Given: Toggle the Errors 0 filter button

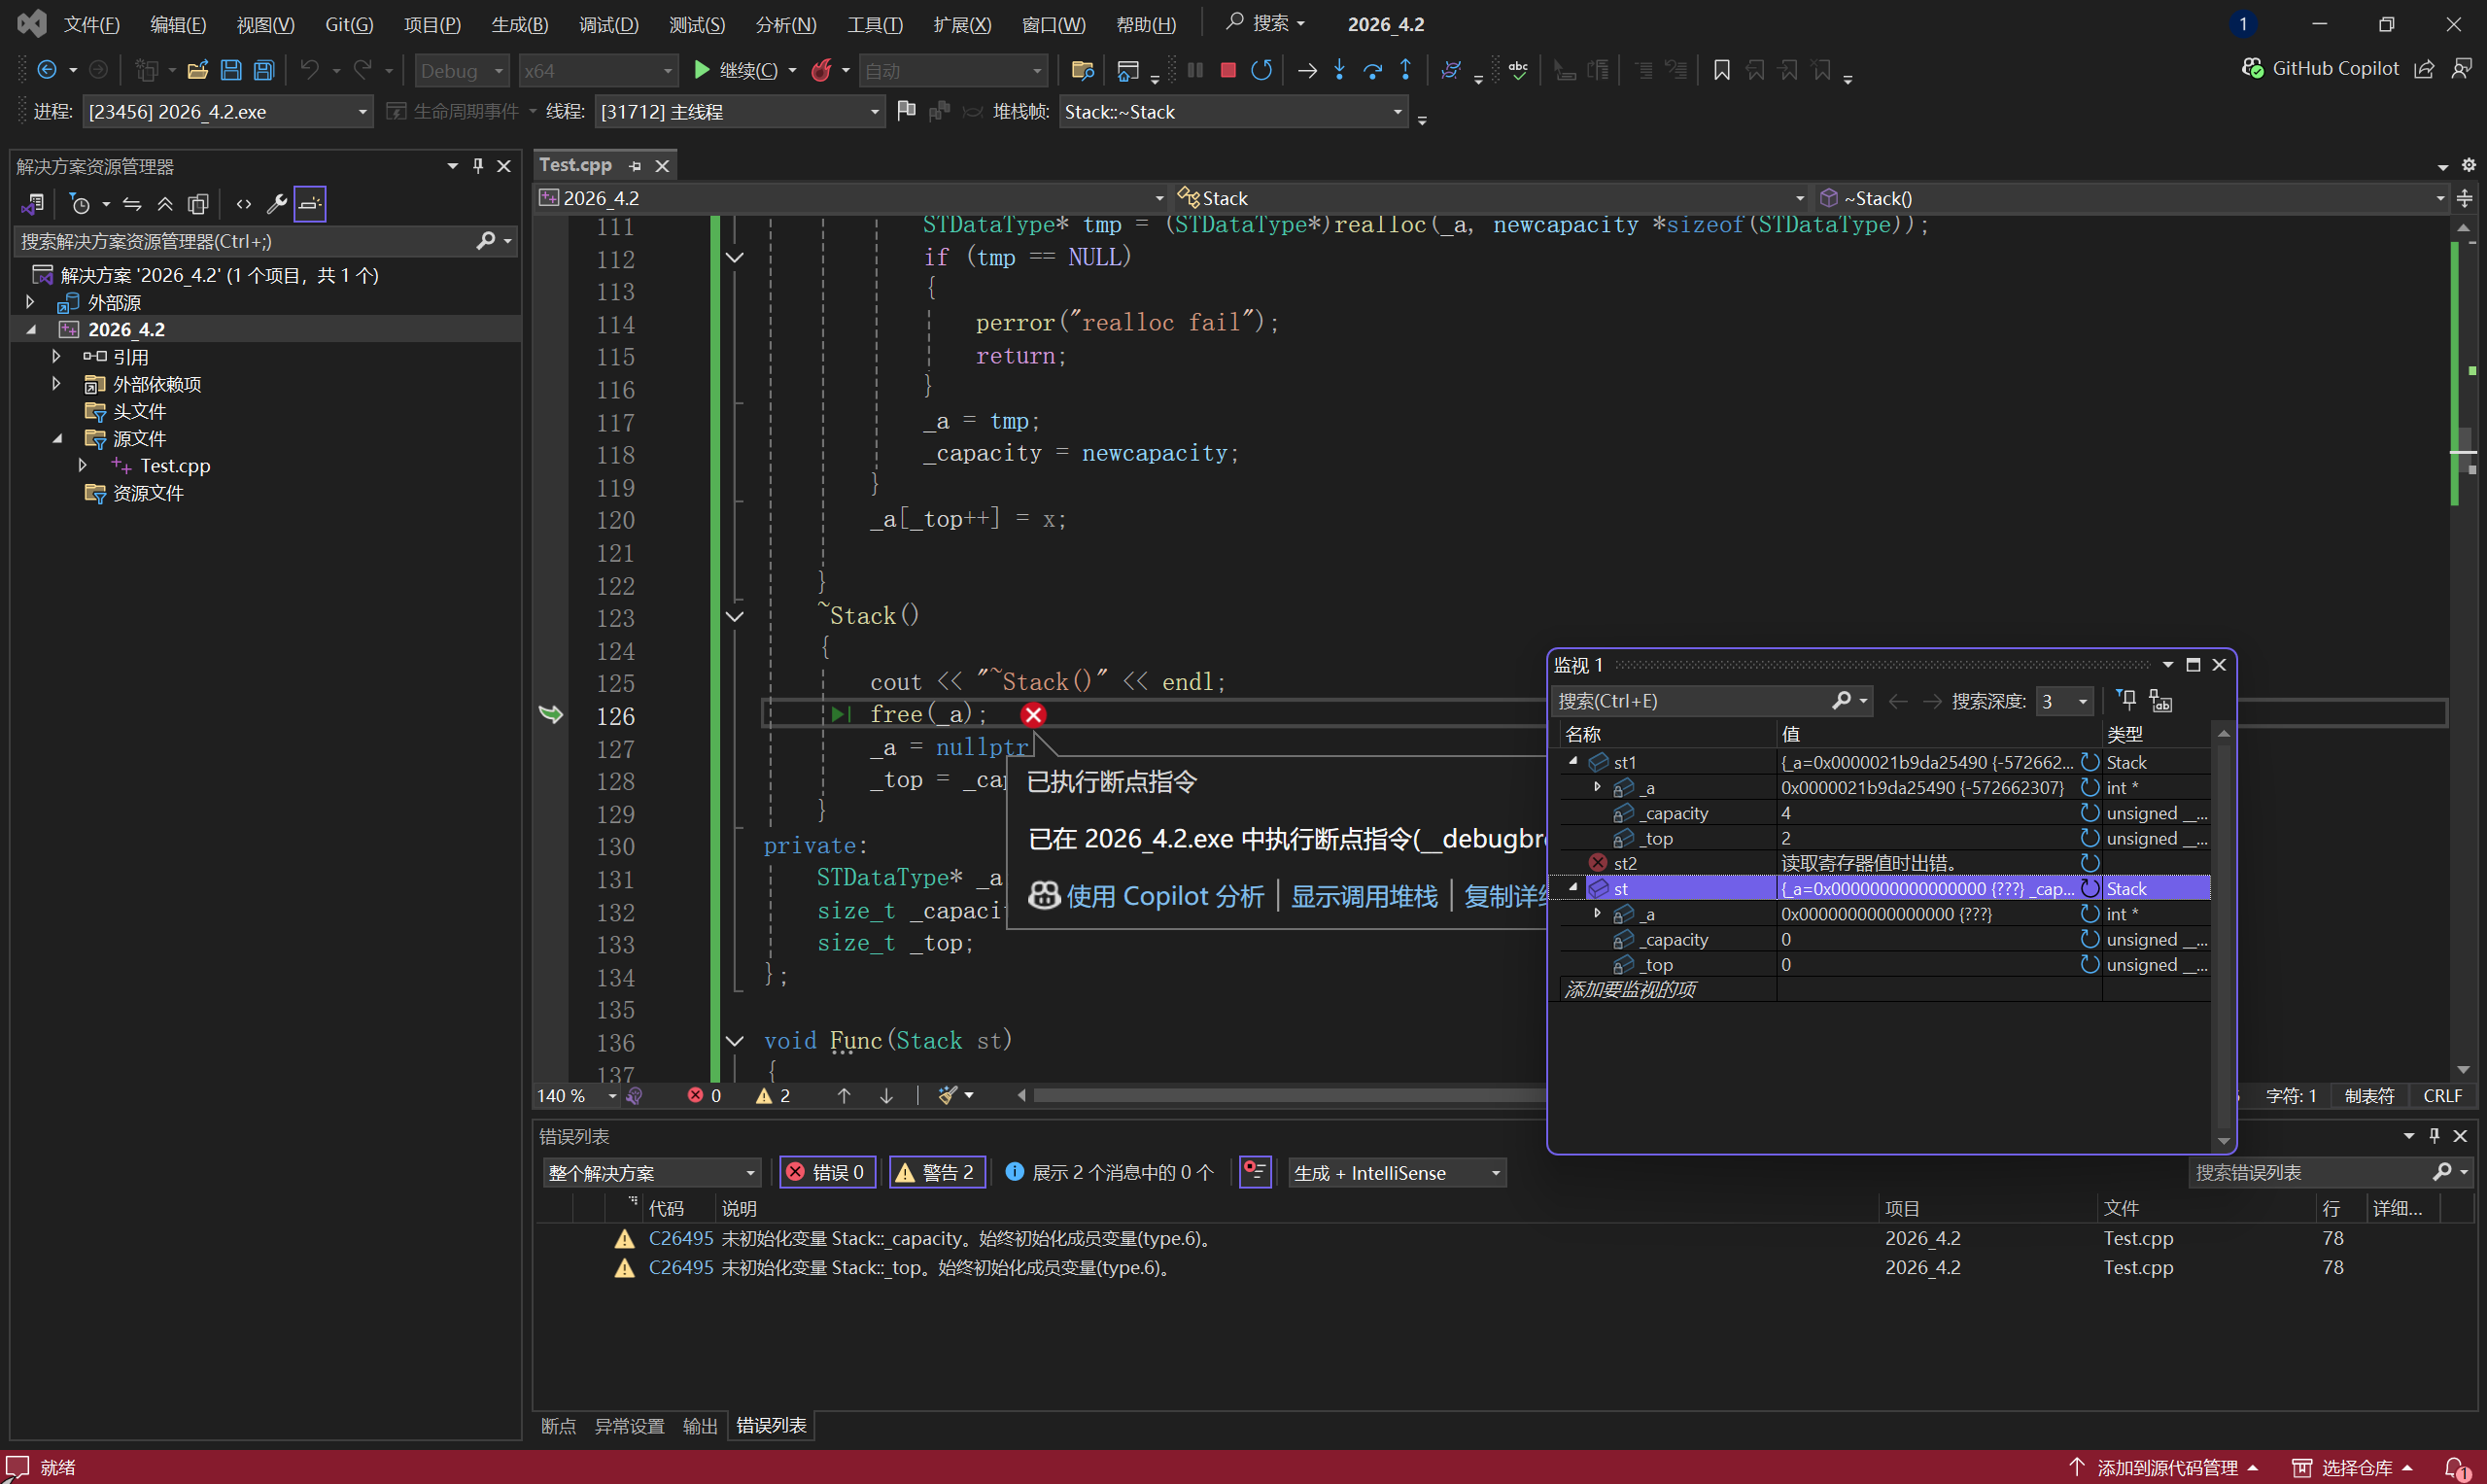Looking at the screenshot, I should [826, 1172].
